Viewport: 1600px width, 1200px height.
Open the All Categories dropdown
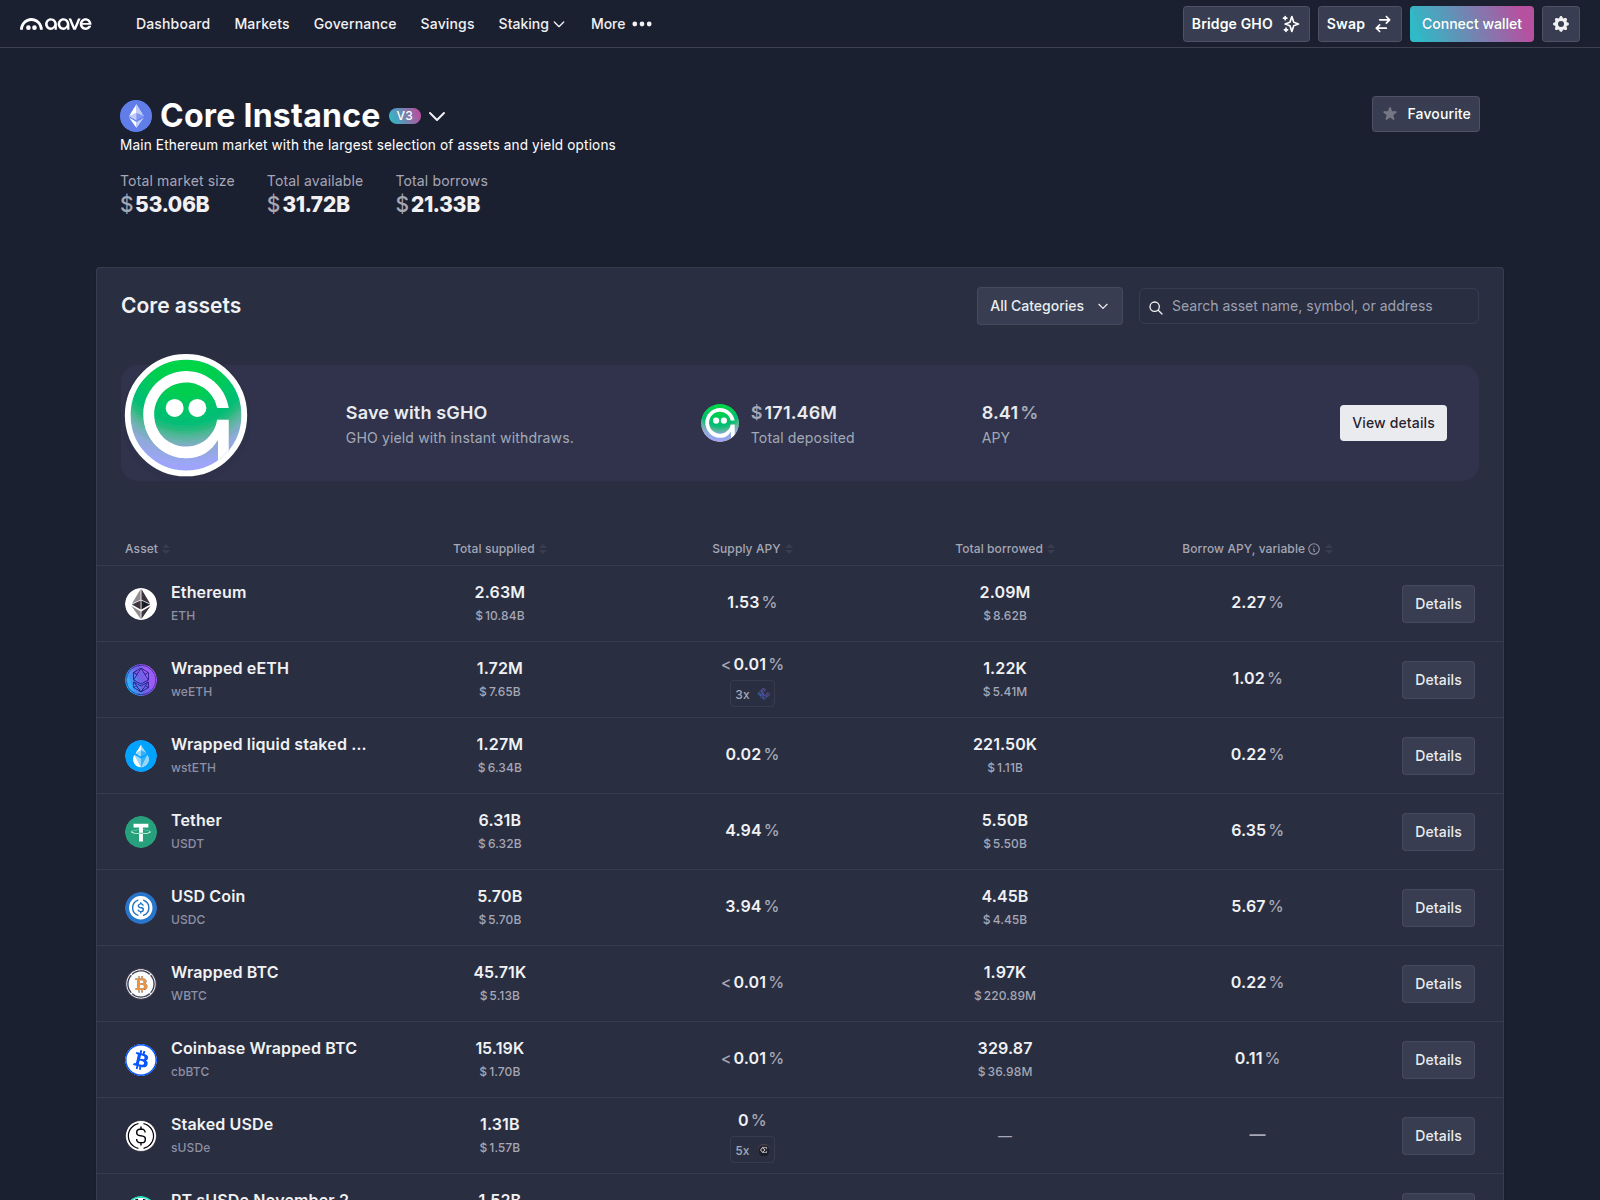[1049, 306]
